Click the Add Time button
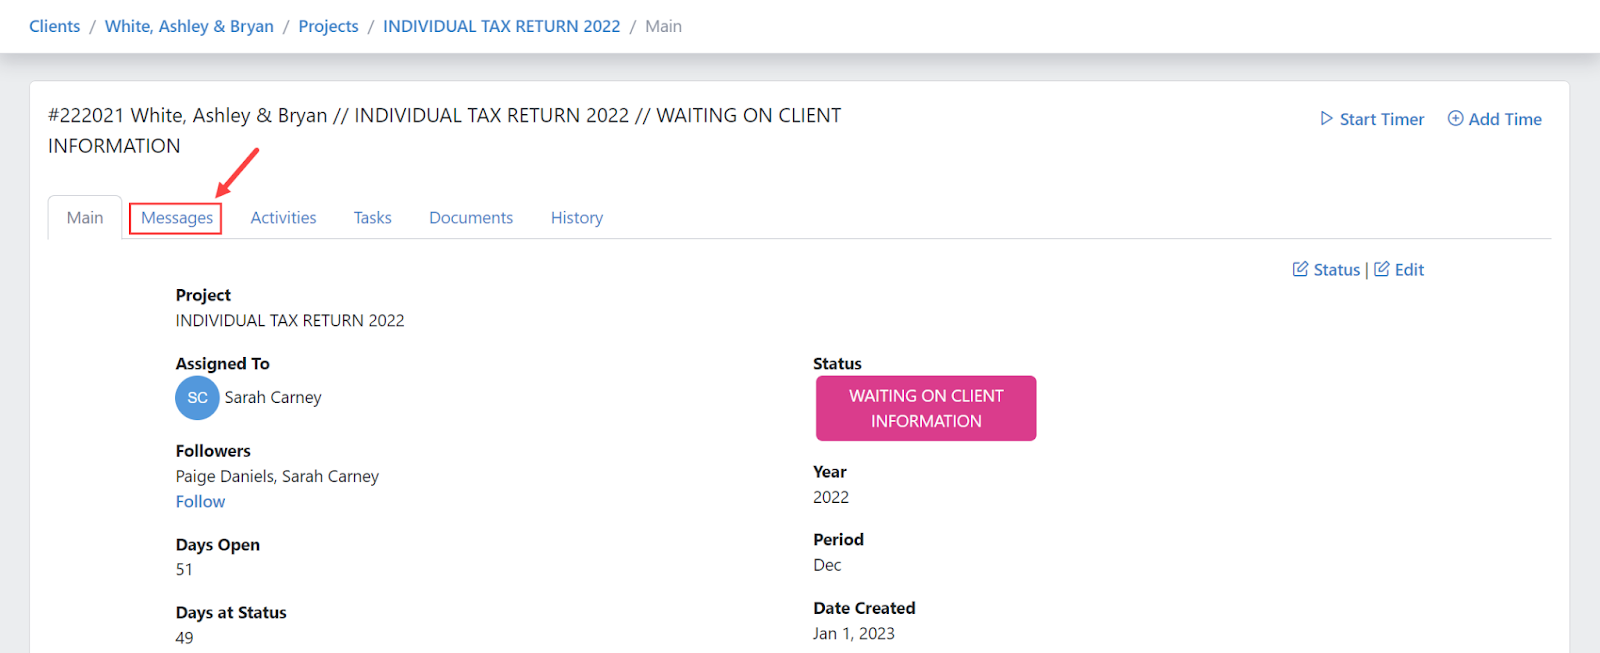 coord(1494,118)
